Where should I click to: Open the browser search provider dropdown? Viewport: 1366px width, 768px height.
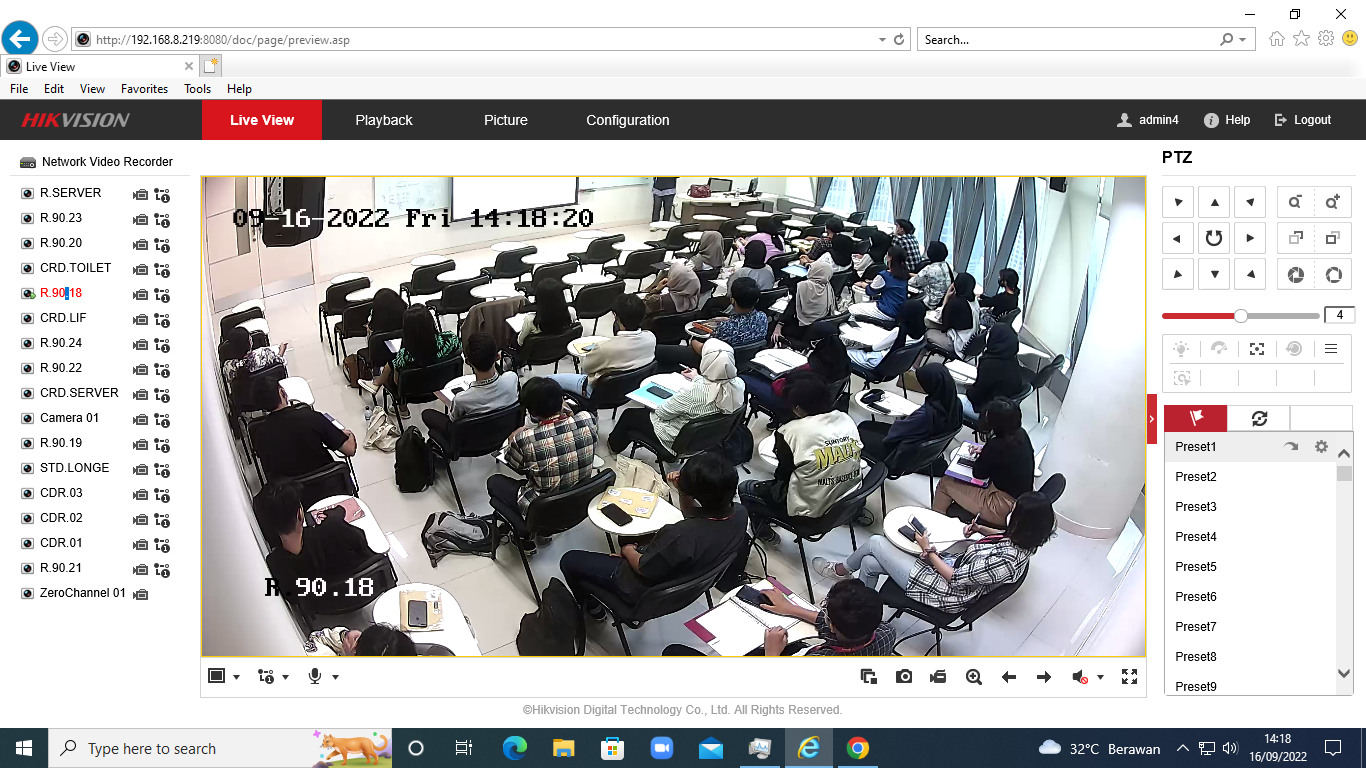click(1243, 40)
